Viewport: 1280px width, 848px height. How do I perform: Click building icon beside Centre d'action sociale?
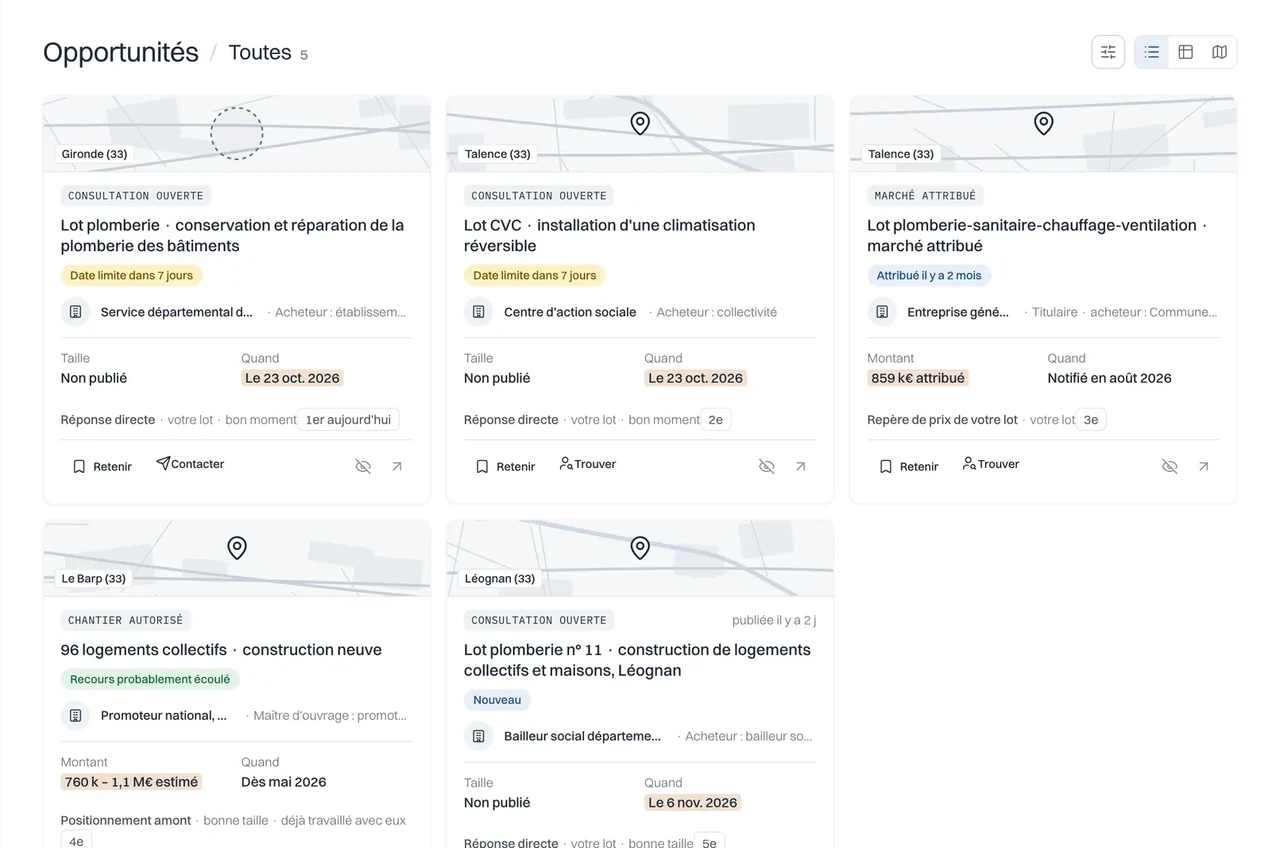point(478,312)
